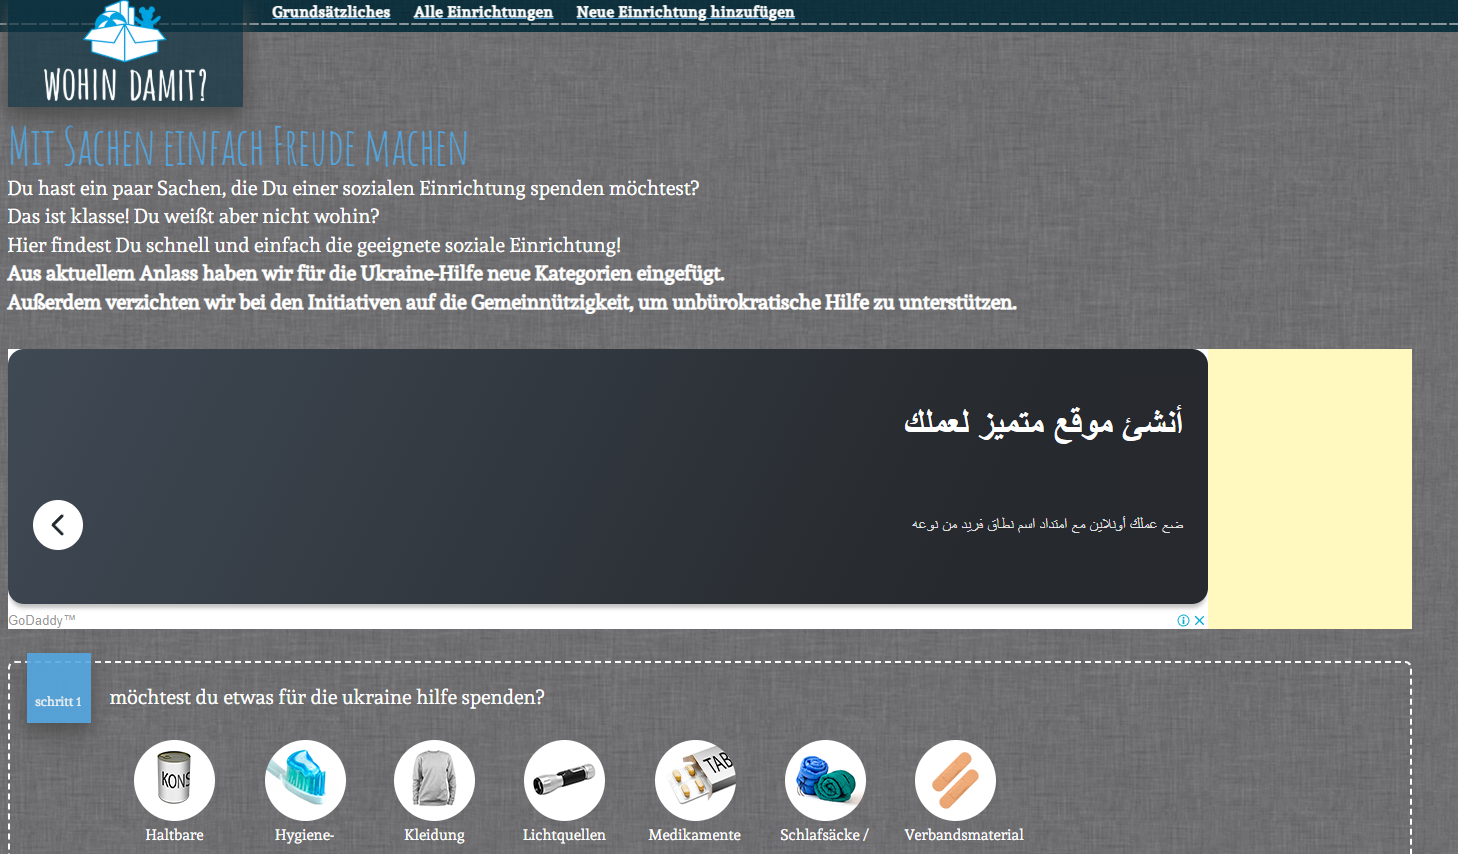Click the schritt 1 blue badge
Viewport: 1458px width, 854px height.
pos(59,688)
